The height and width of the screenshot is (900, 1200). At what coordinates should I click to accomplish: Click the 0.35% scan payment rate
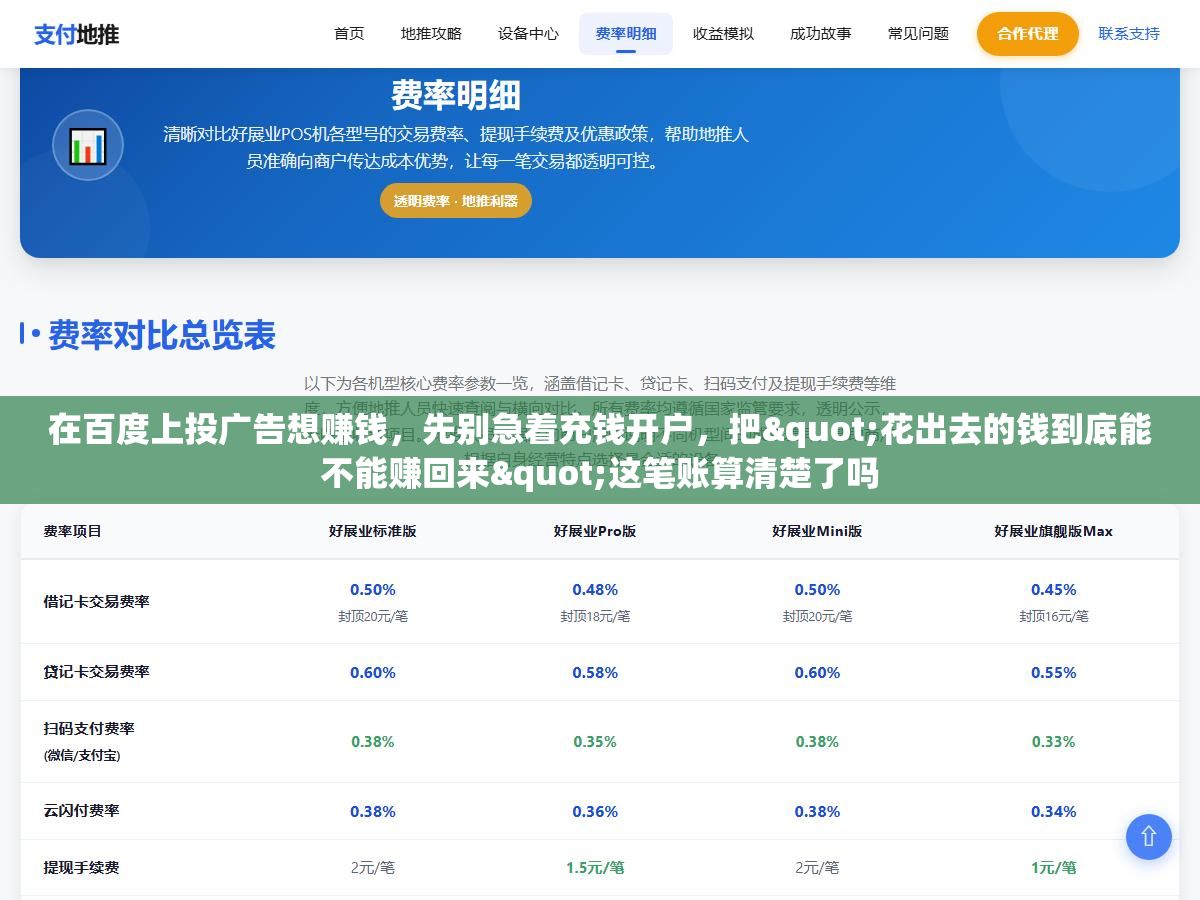(x=595, y=742)
